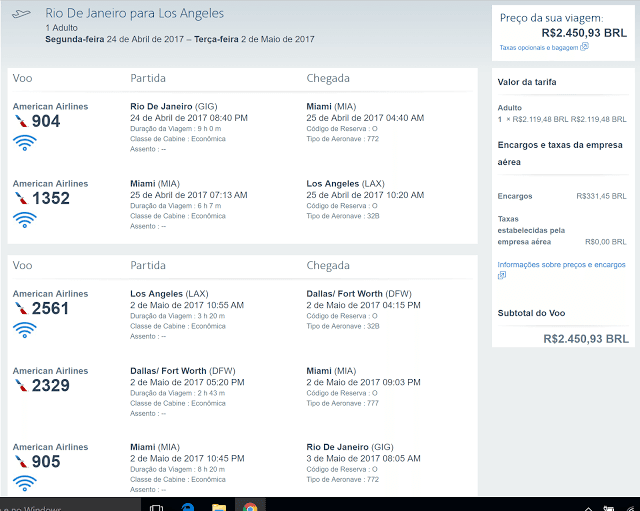Select flight number 2329
Image resolution: width=640 pixels, height=511 pixels.
(51, 385)
